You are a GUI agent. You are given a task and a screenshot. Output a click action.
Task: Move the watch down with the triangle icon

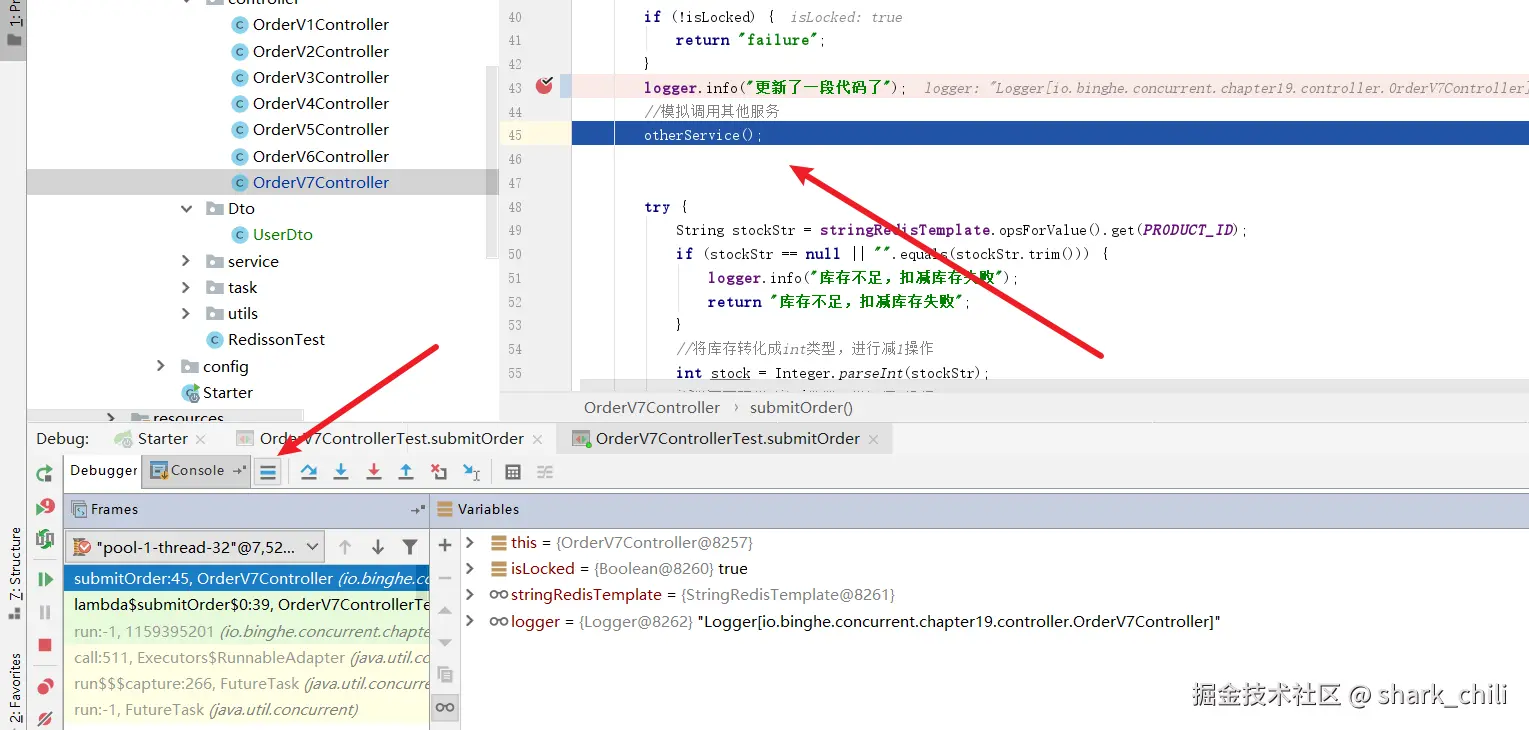point(445,642)
